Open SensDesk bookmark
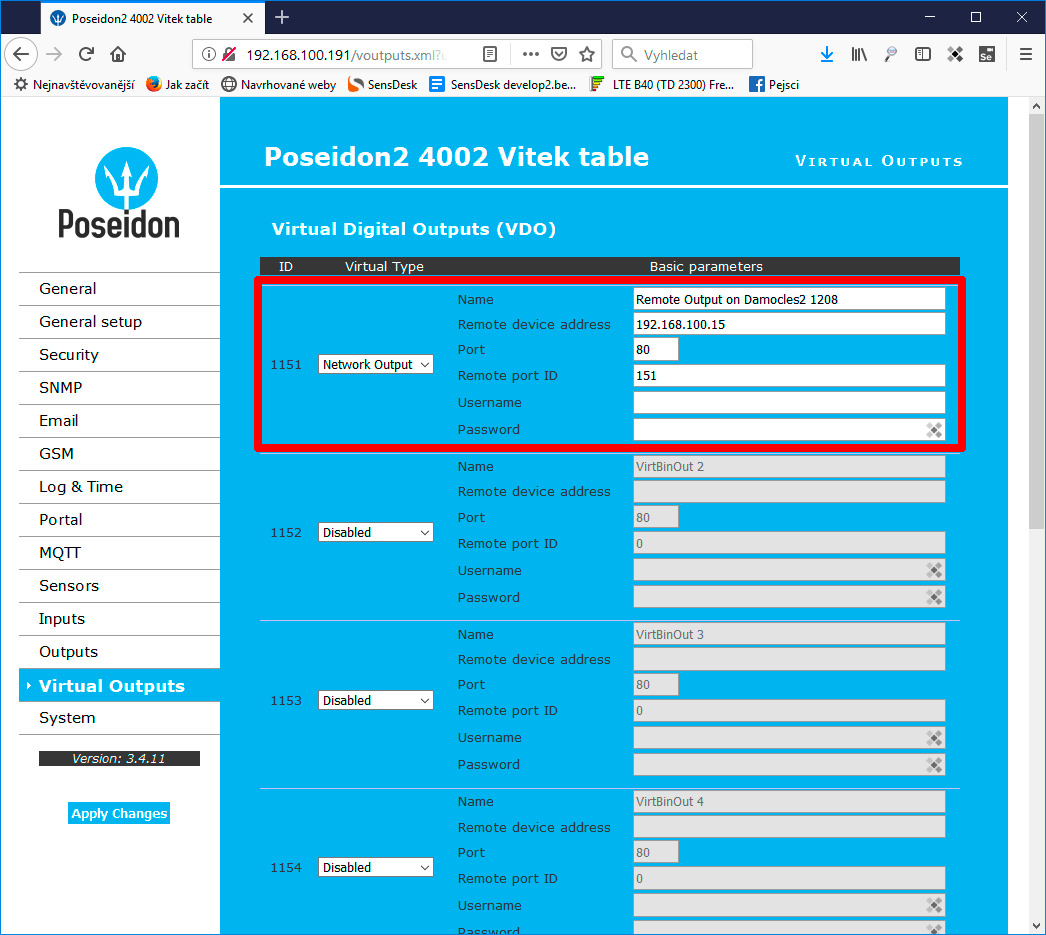The image size is (1046, 935). pyautogui.click(x=383, y=85)
